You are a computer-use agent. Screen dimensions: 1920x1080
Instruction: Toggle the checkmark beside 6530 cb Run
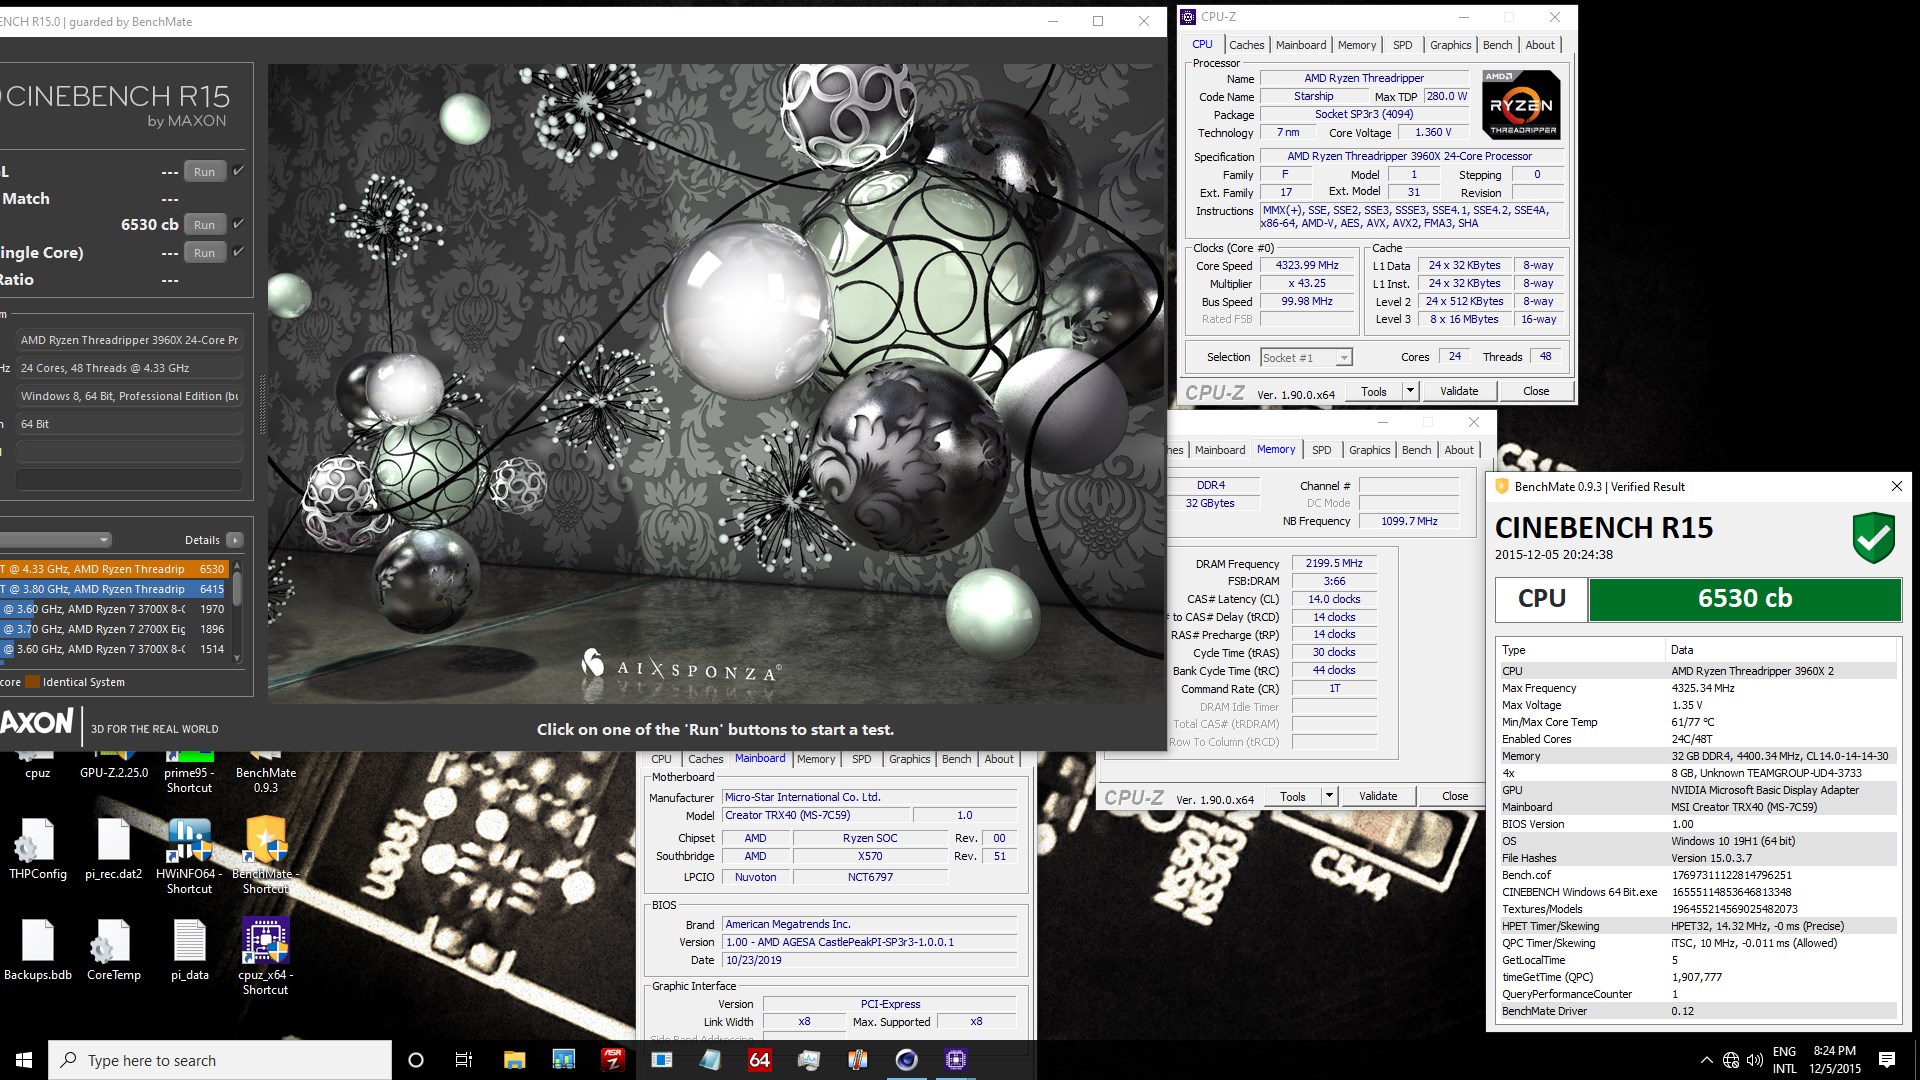click(238, 224)
